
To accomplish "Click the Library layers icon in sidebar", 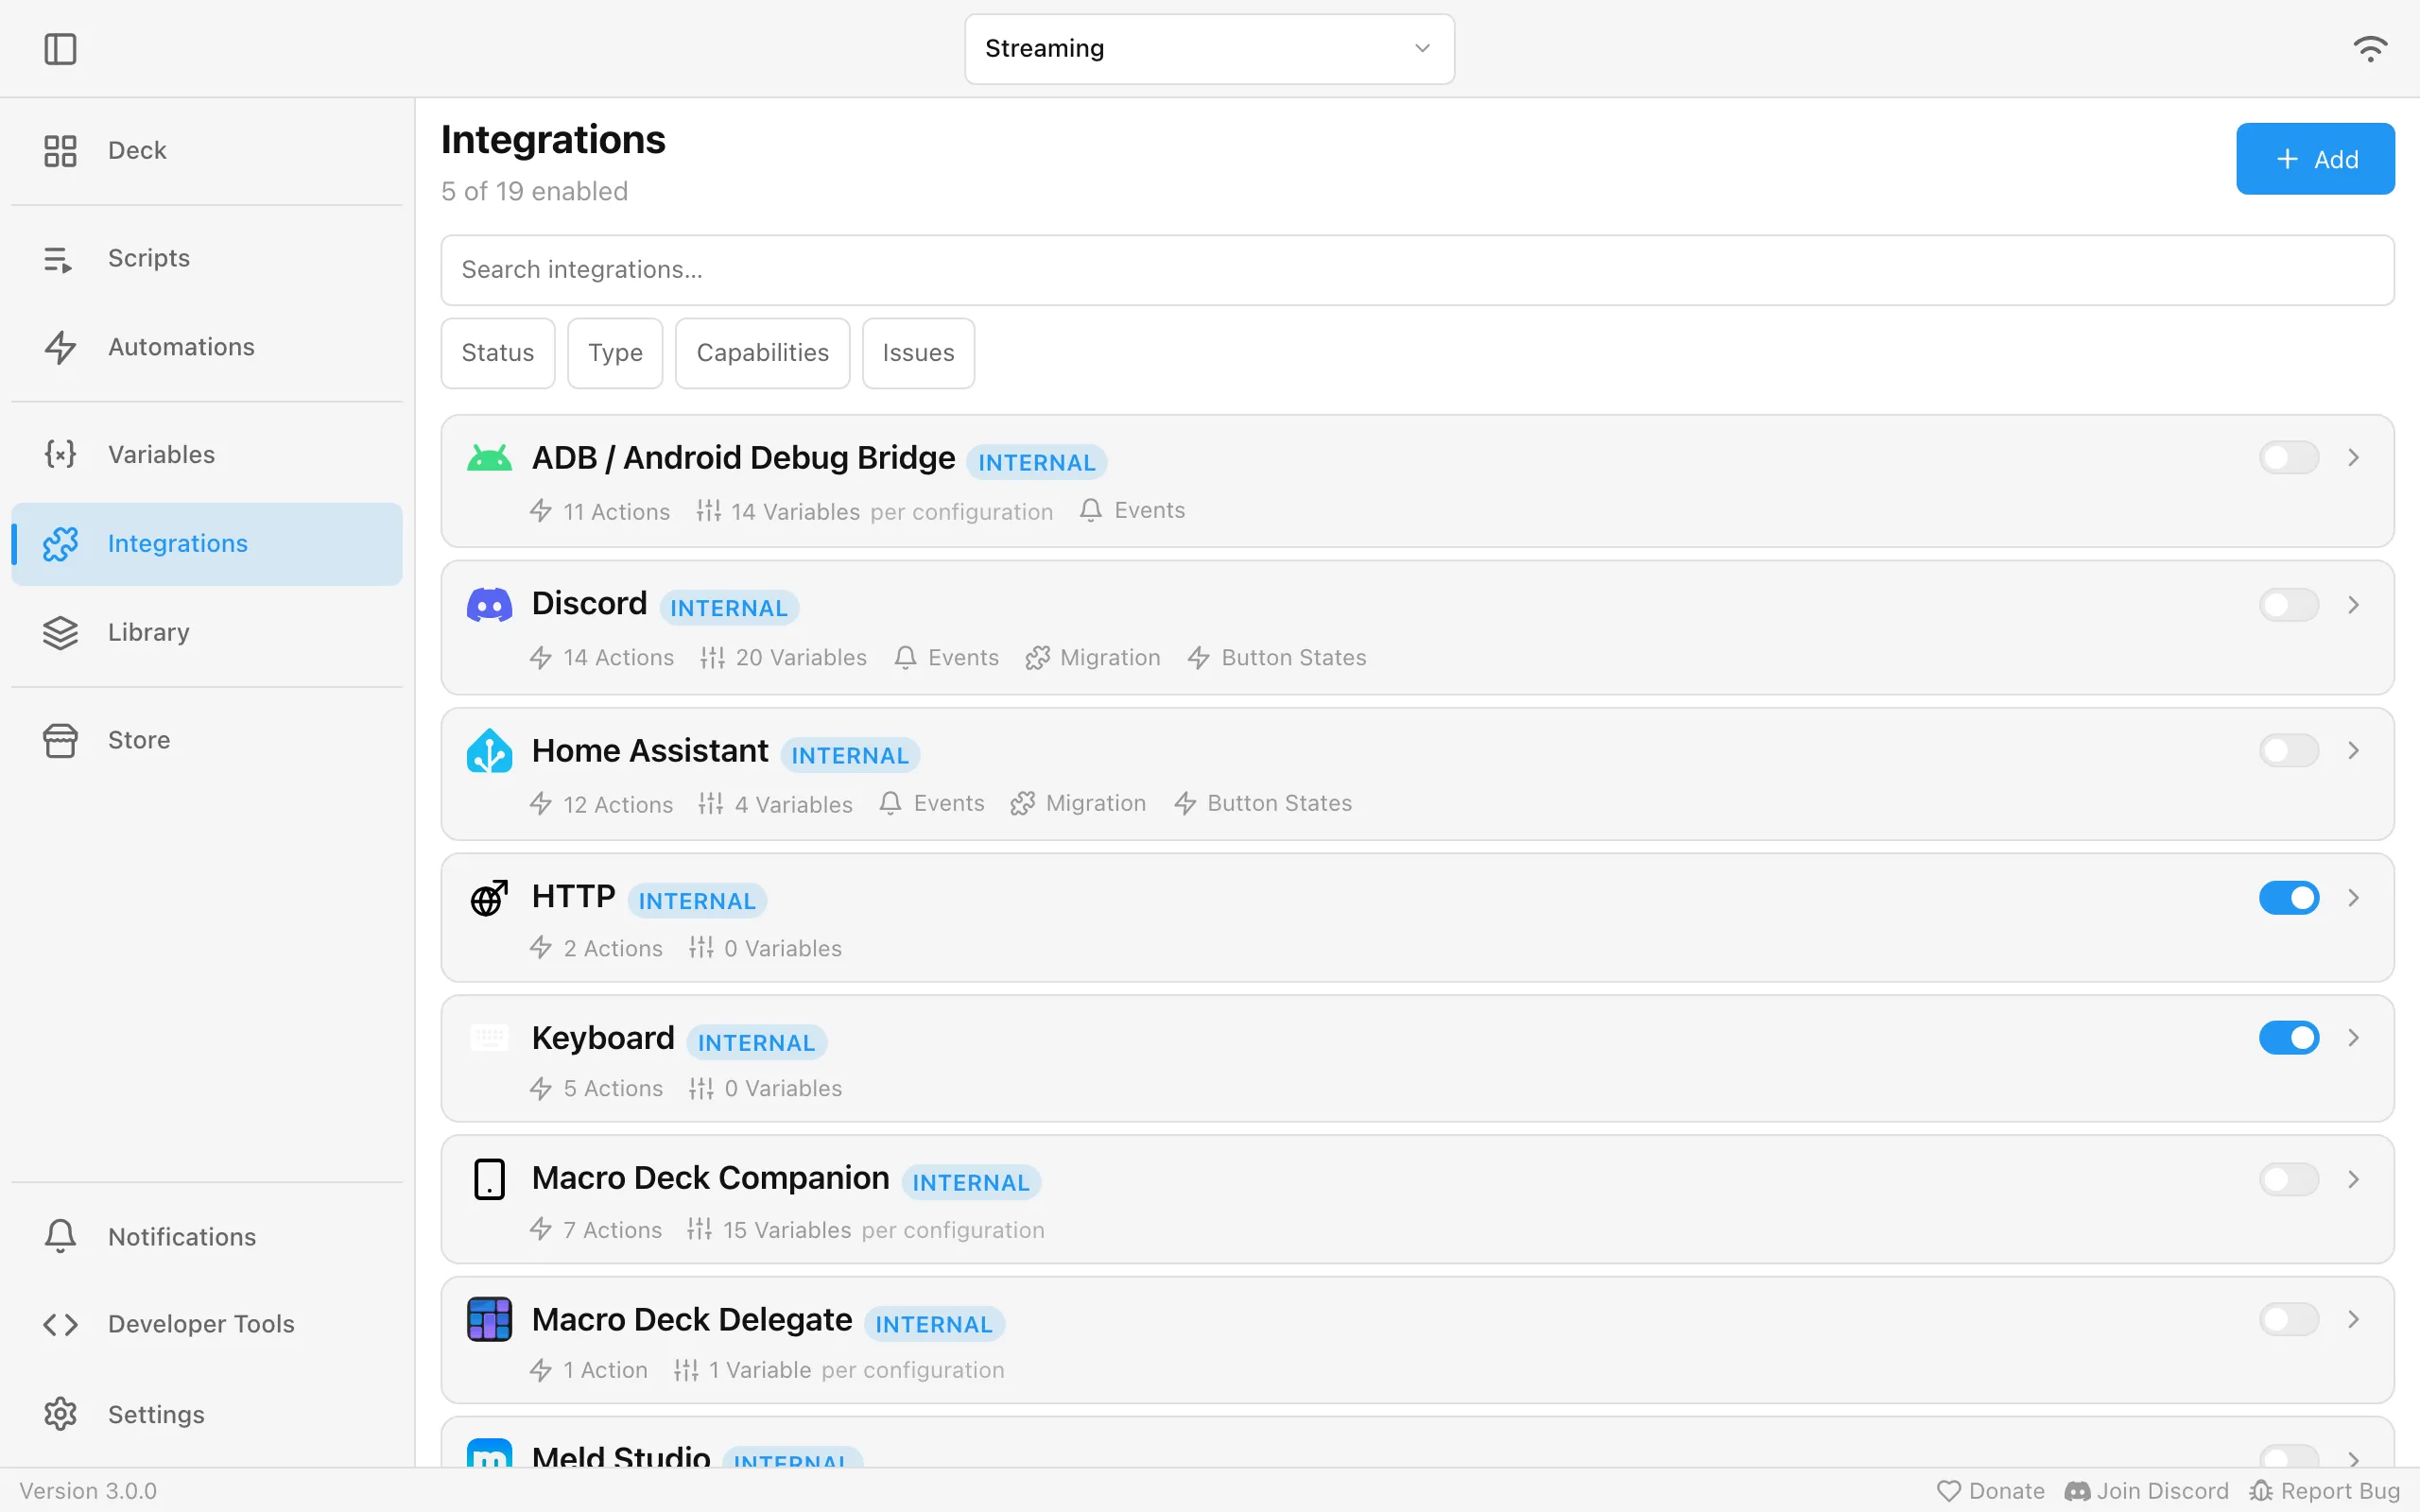I will coord(60,632).
